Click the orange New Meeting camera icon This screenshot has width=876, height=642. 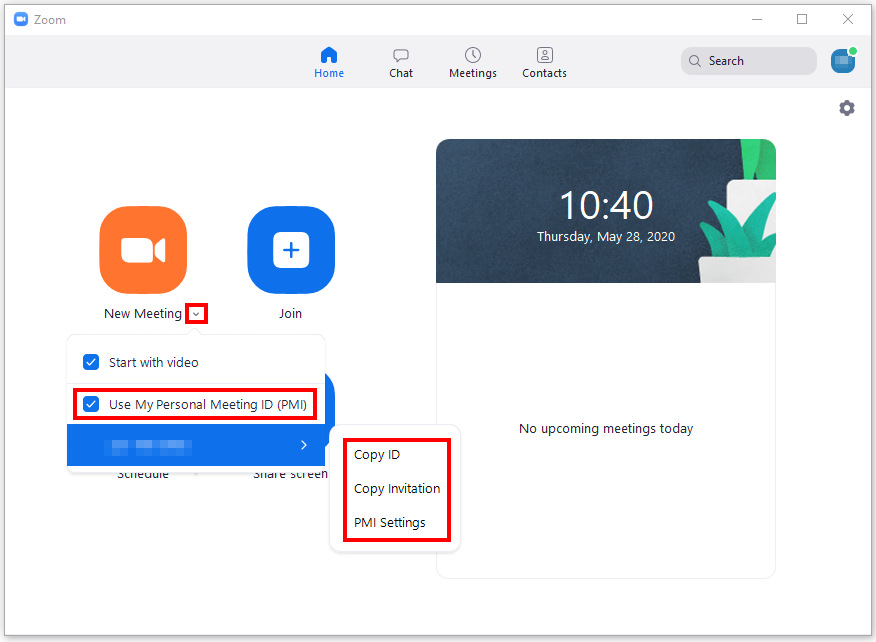[x=143, y=250]
